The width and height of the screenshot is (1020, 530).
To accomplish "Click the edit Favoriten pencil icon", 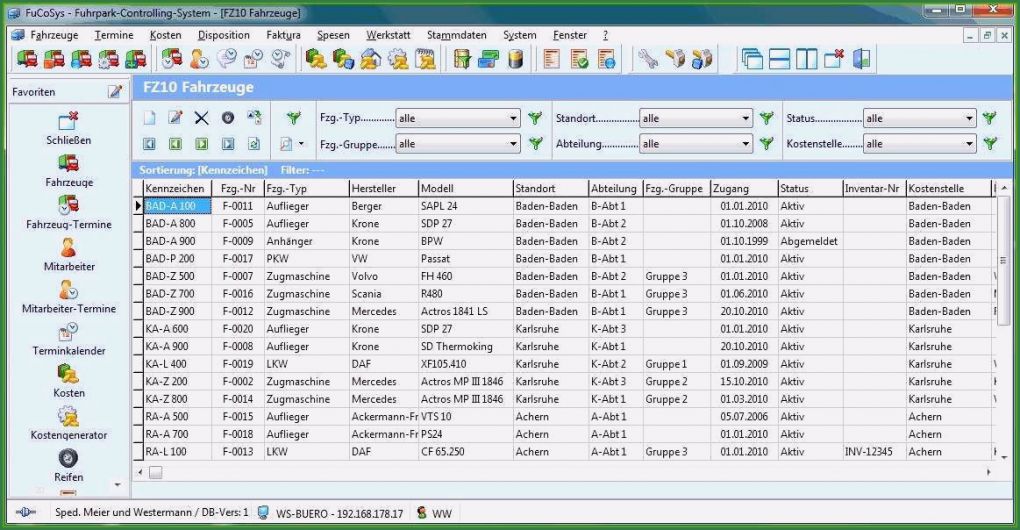I will 115,92.
